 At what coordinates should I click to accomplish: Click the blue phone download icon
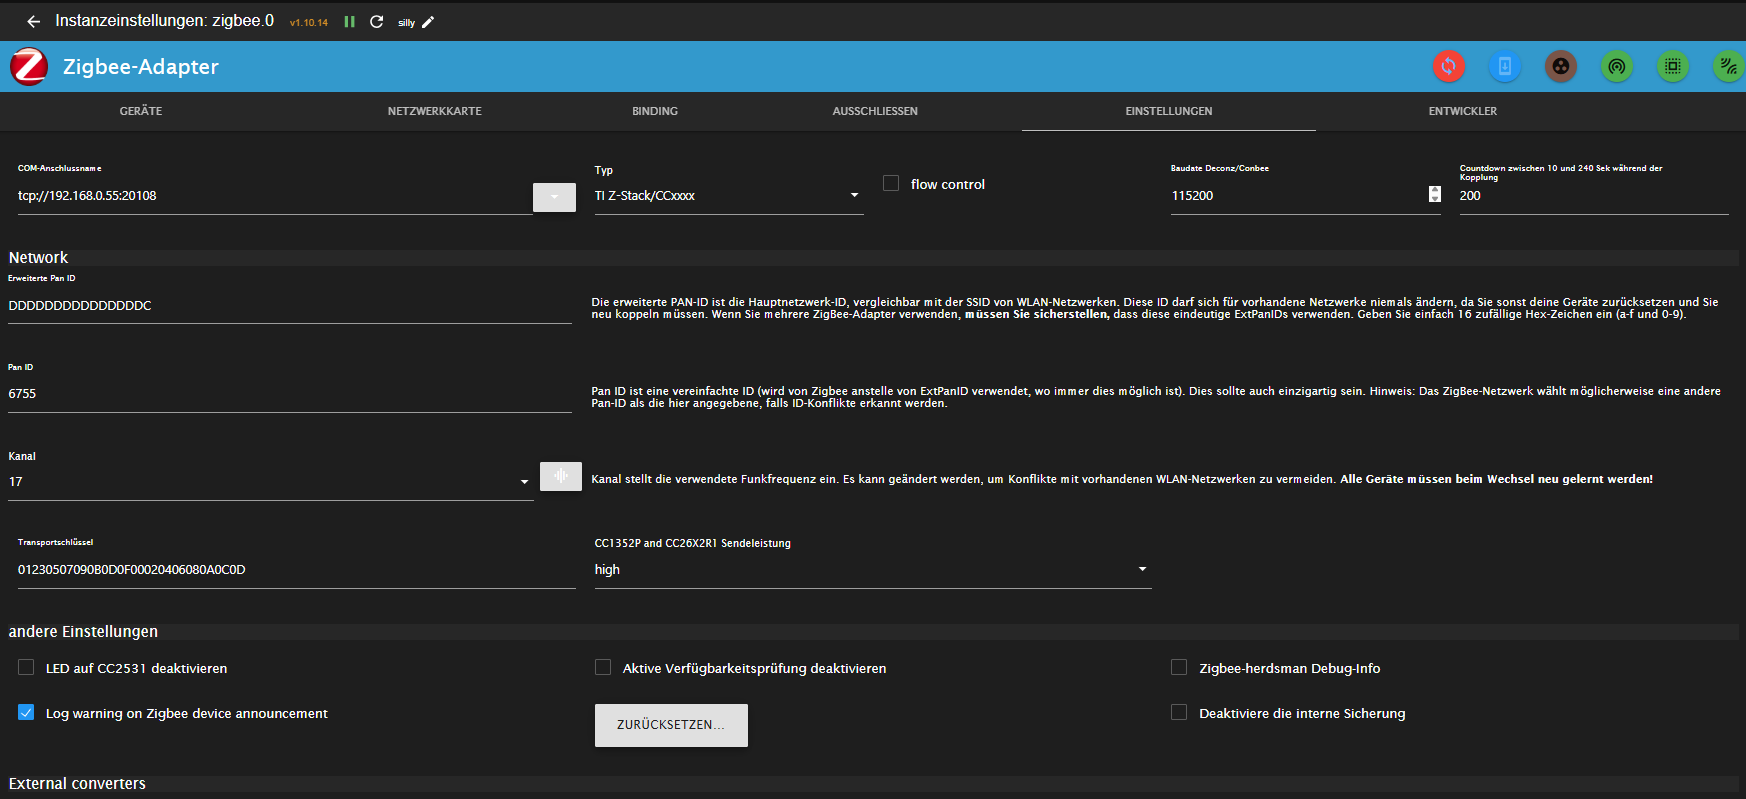(1505, 67)
